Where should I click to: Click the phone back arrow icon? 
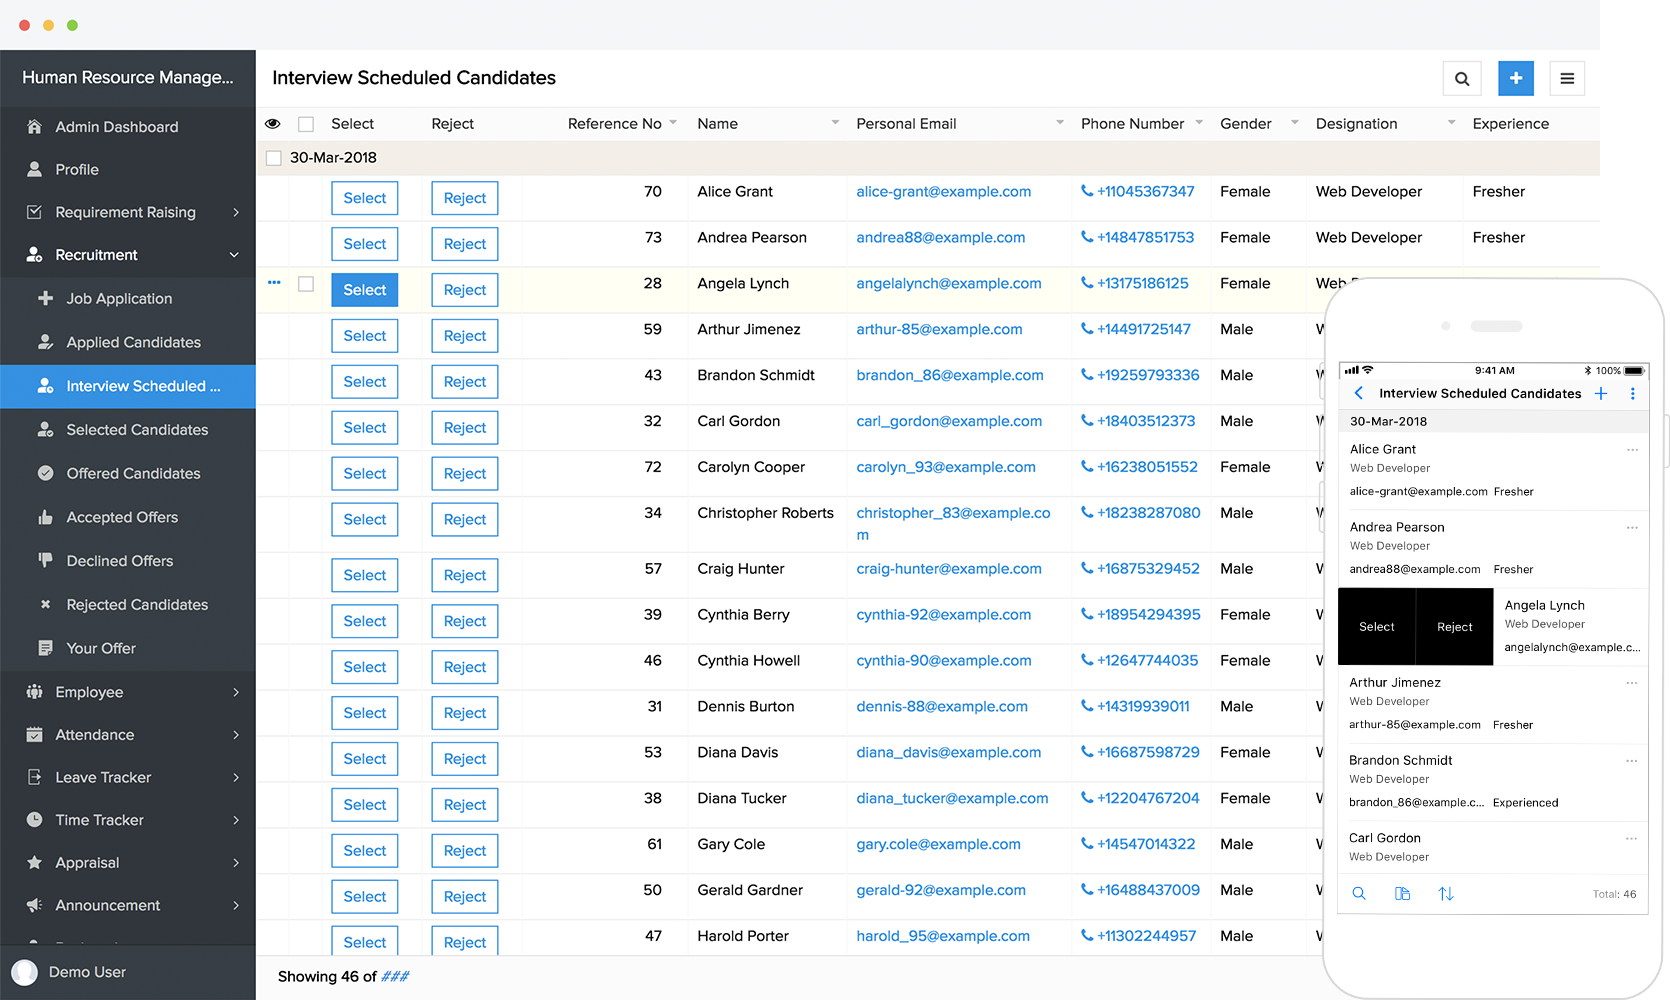tap(1358, 393)
